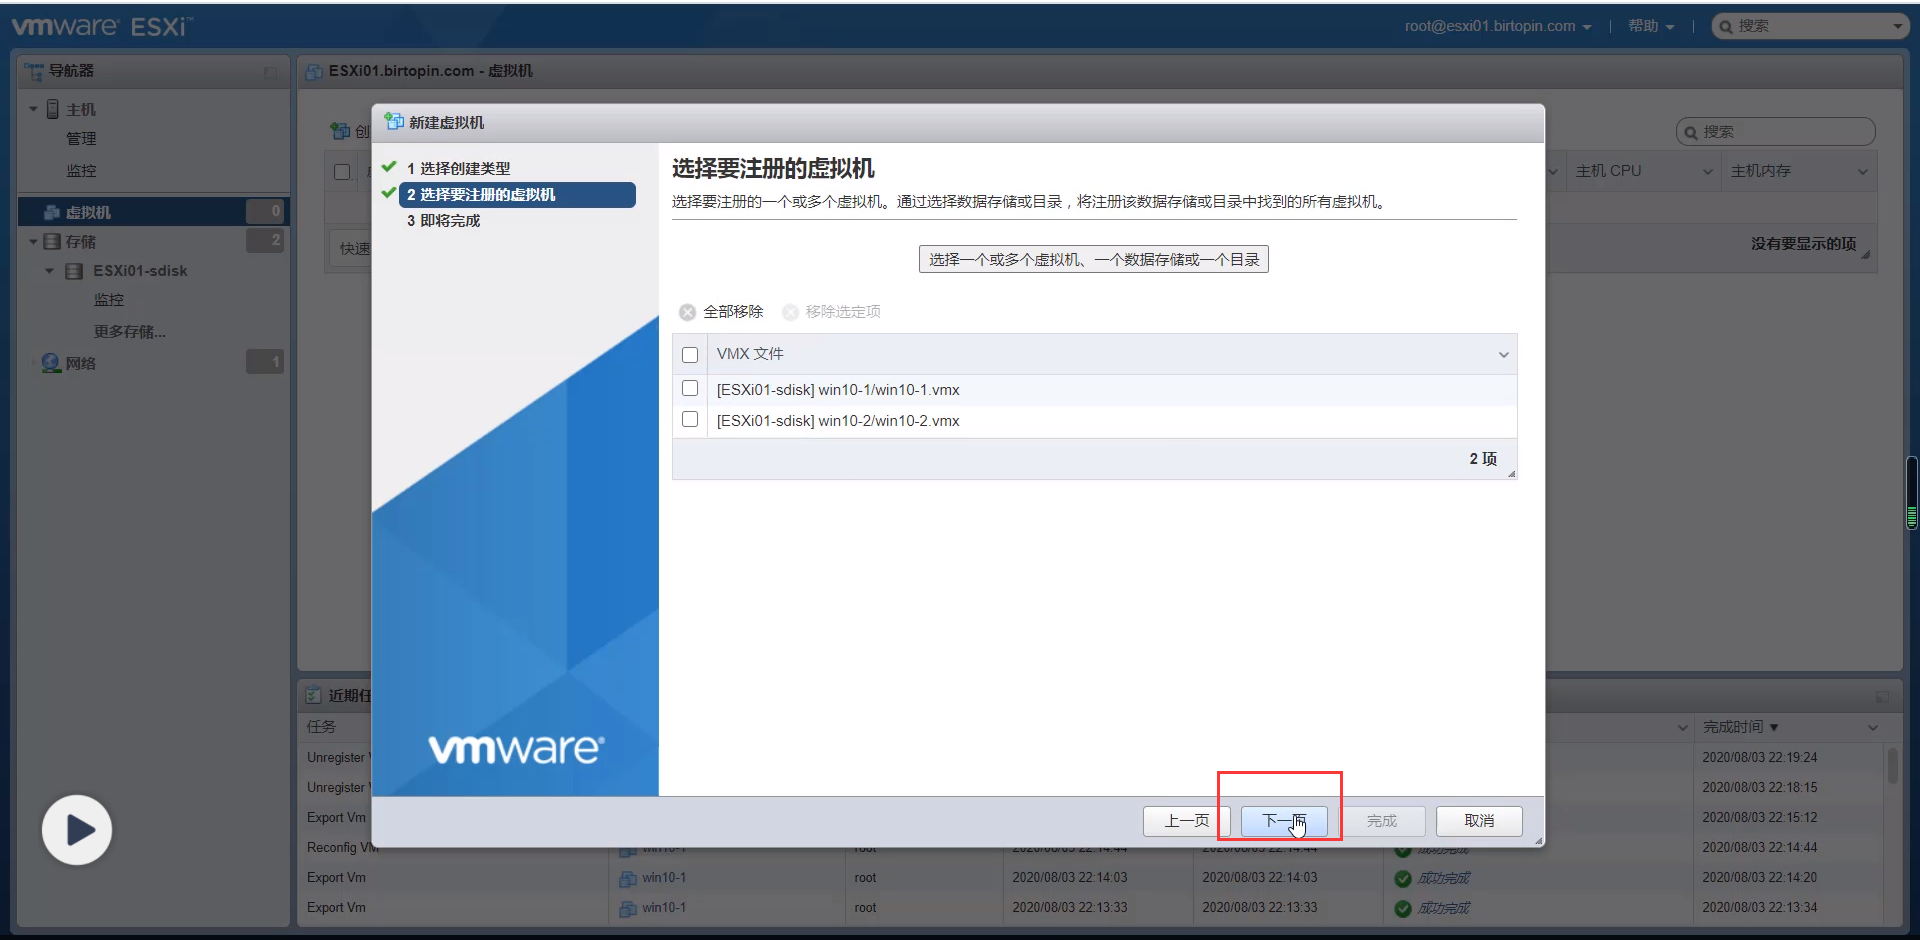This screenshot has height=940, width=1920.
Task: Click the VM list 搜索 field
Action: click(1776, 131)
